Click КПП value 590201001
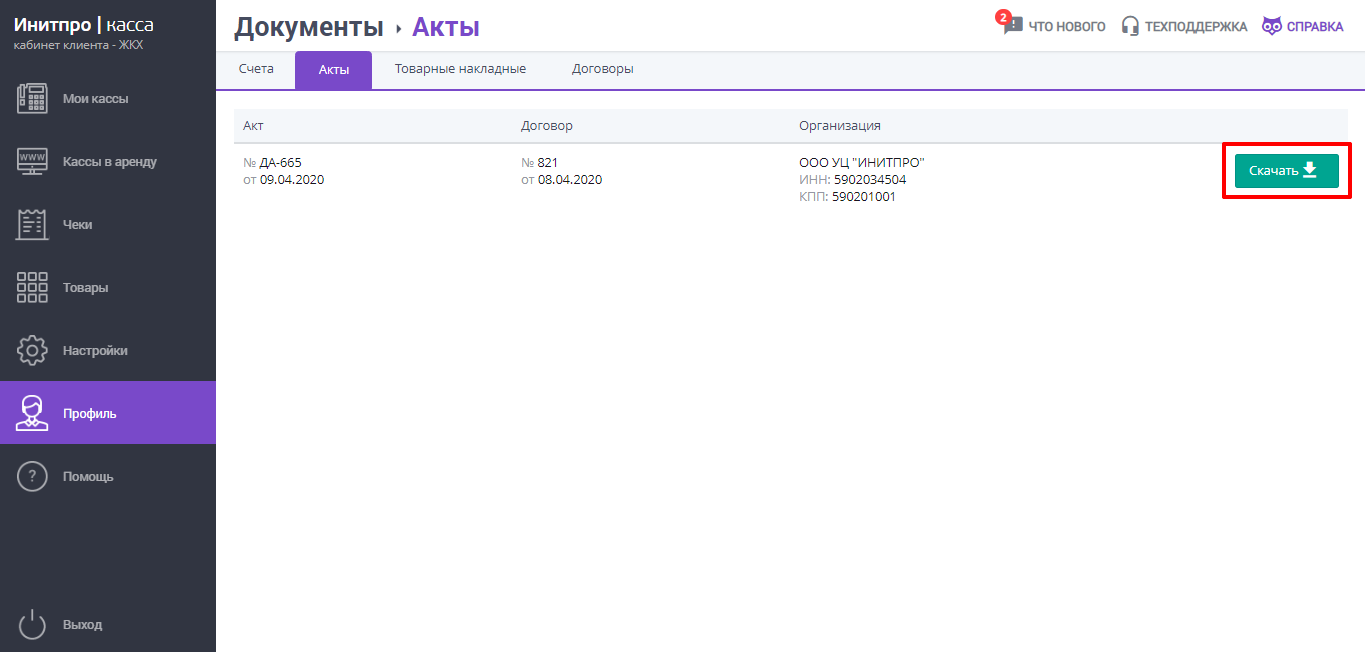This screenshot has height=652, width=1365. click(x=864, y=196)
